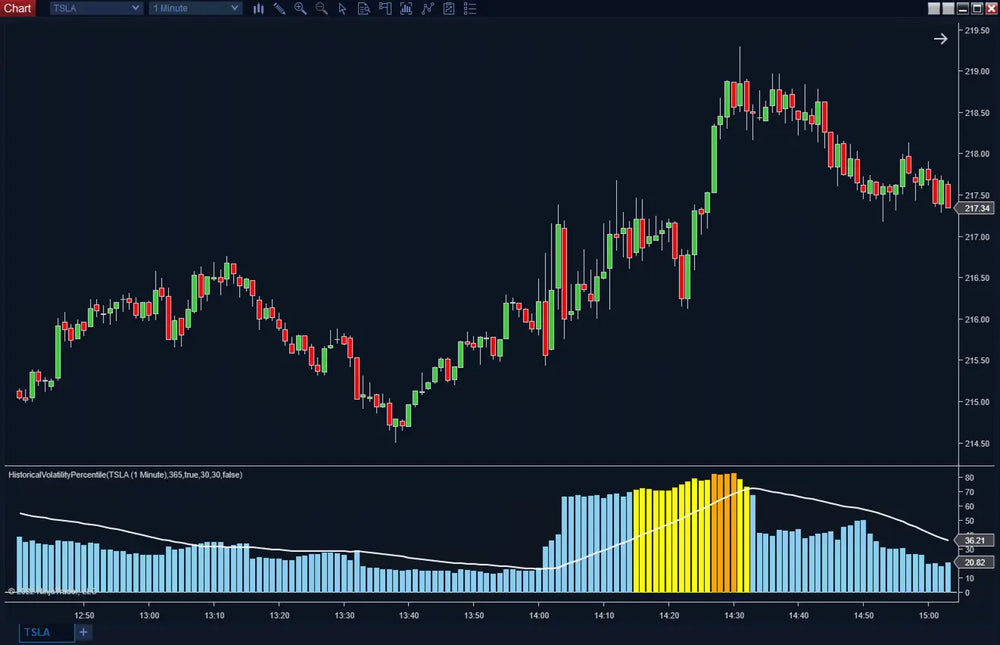
Task: Click the zoom out magnifier
Action: (321, 8)
